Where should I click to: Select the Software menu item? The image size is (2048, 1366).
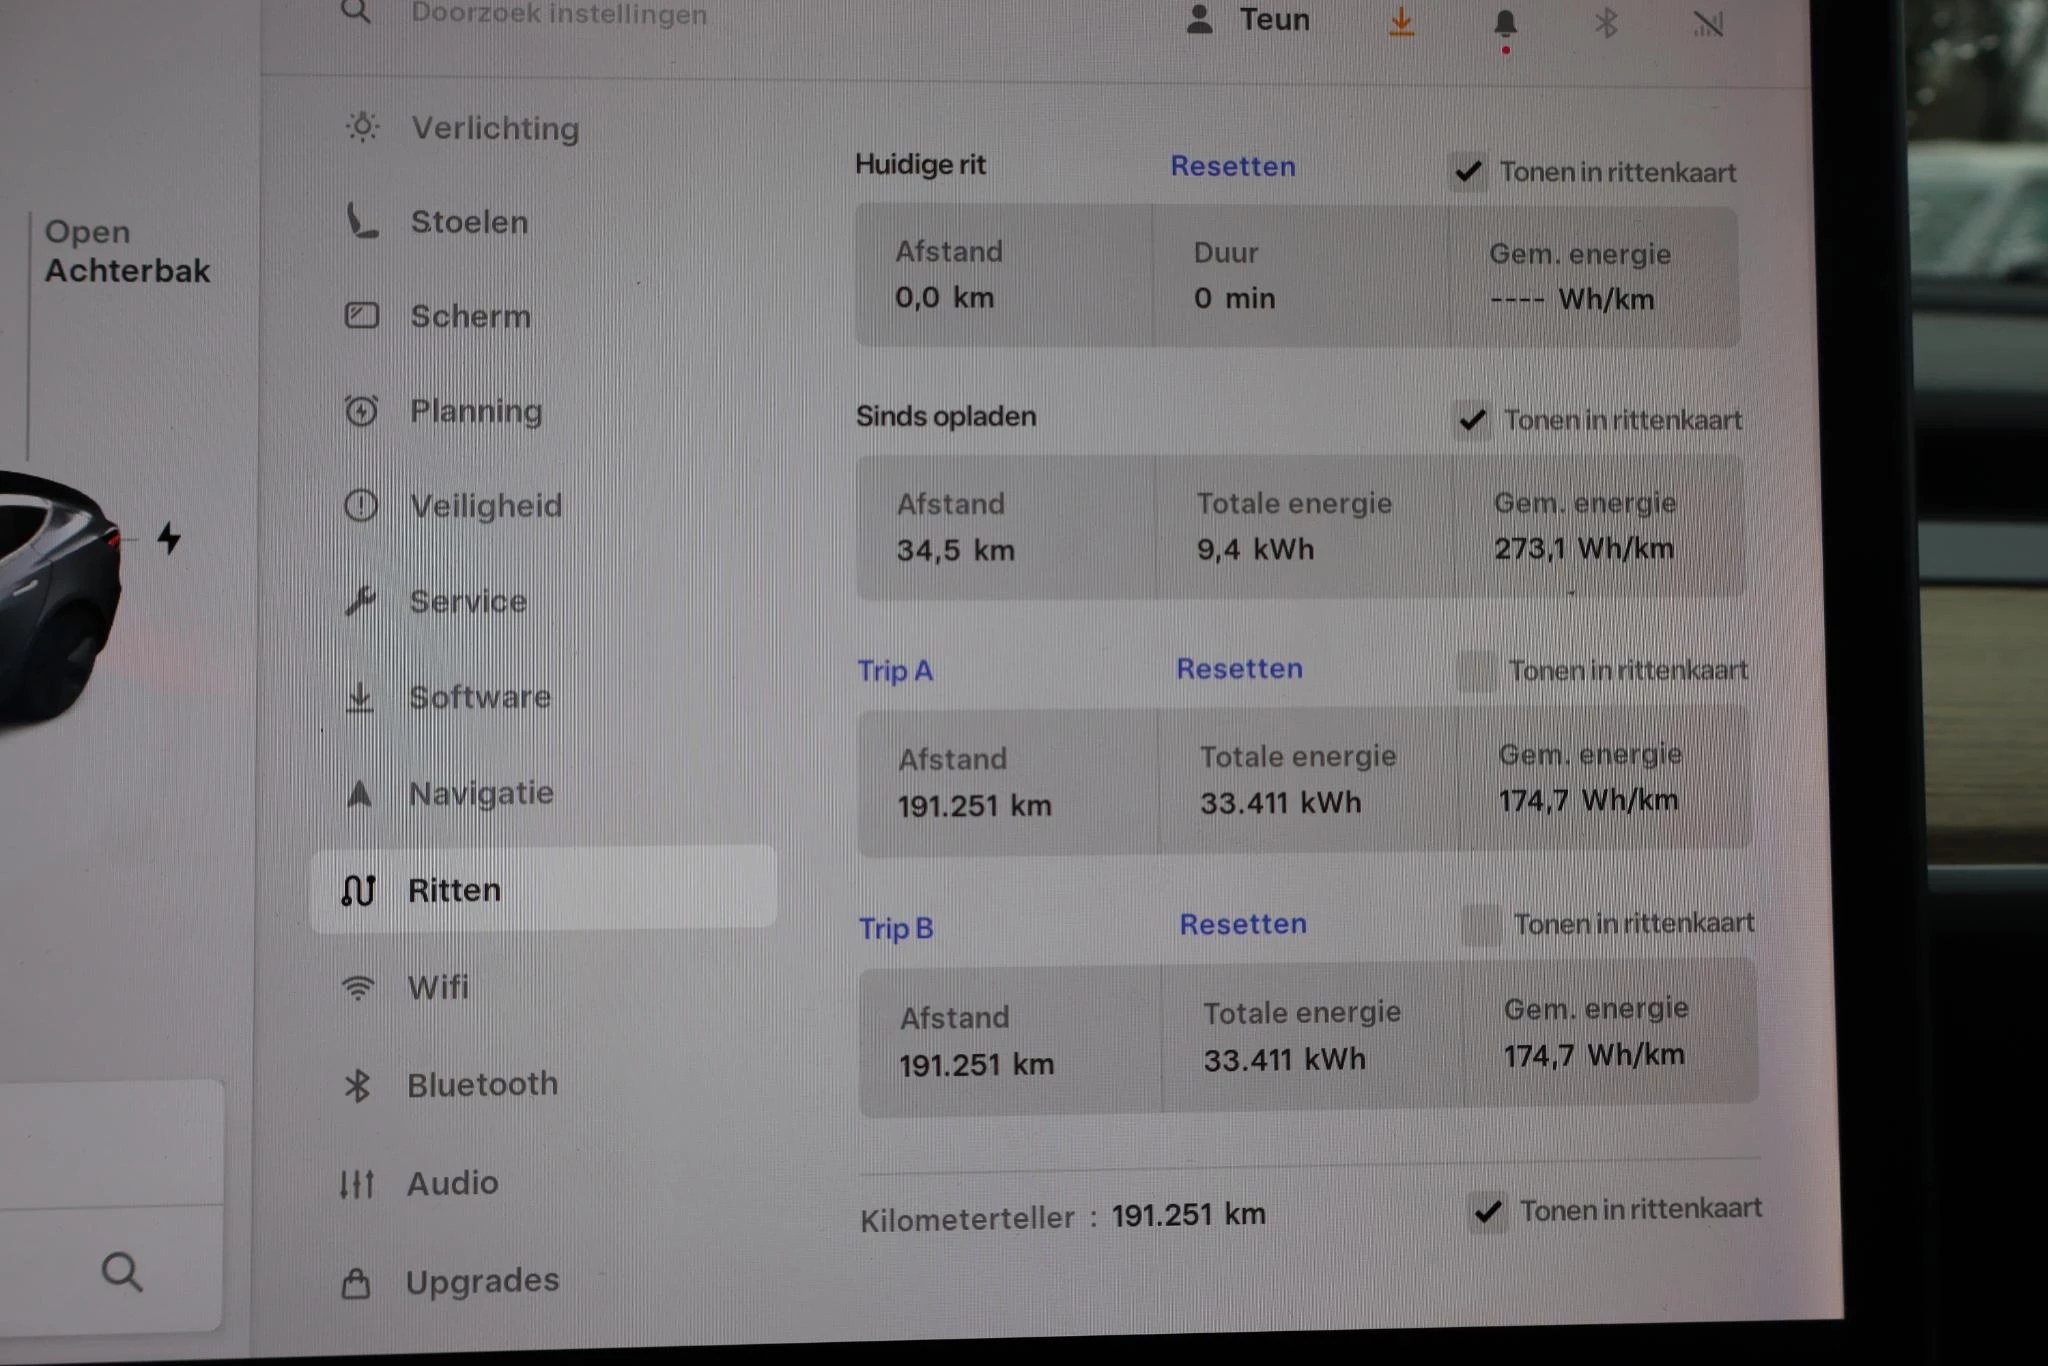[x=479, y=697]
